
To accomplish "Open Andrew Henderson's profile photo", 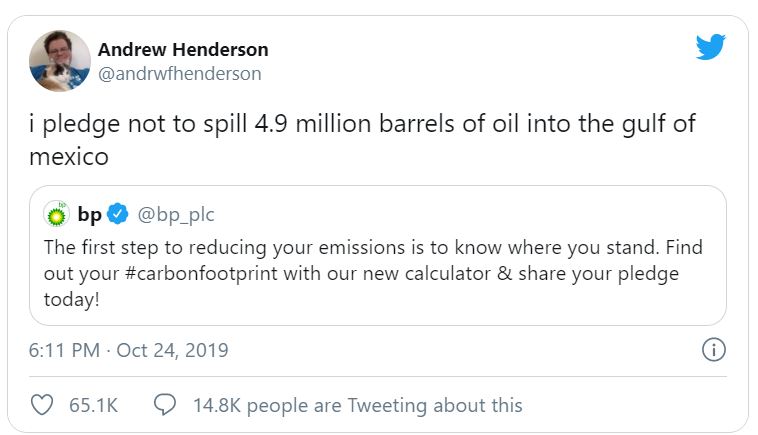I will [x=59, y=60].
